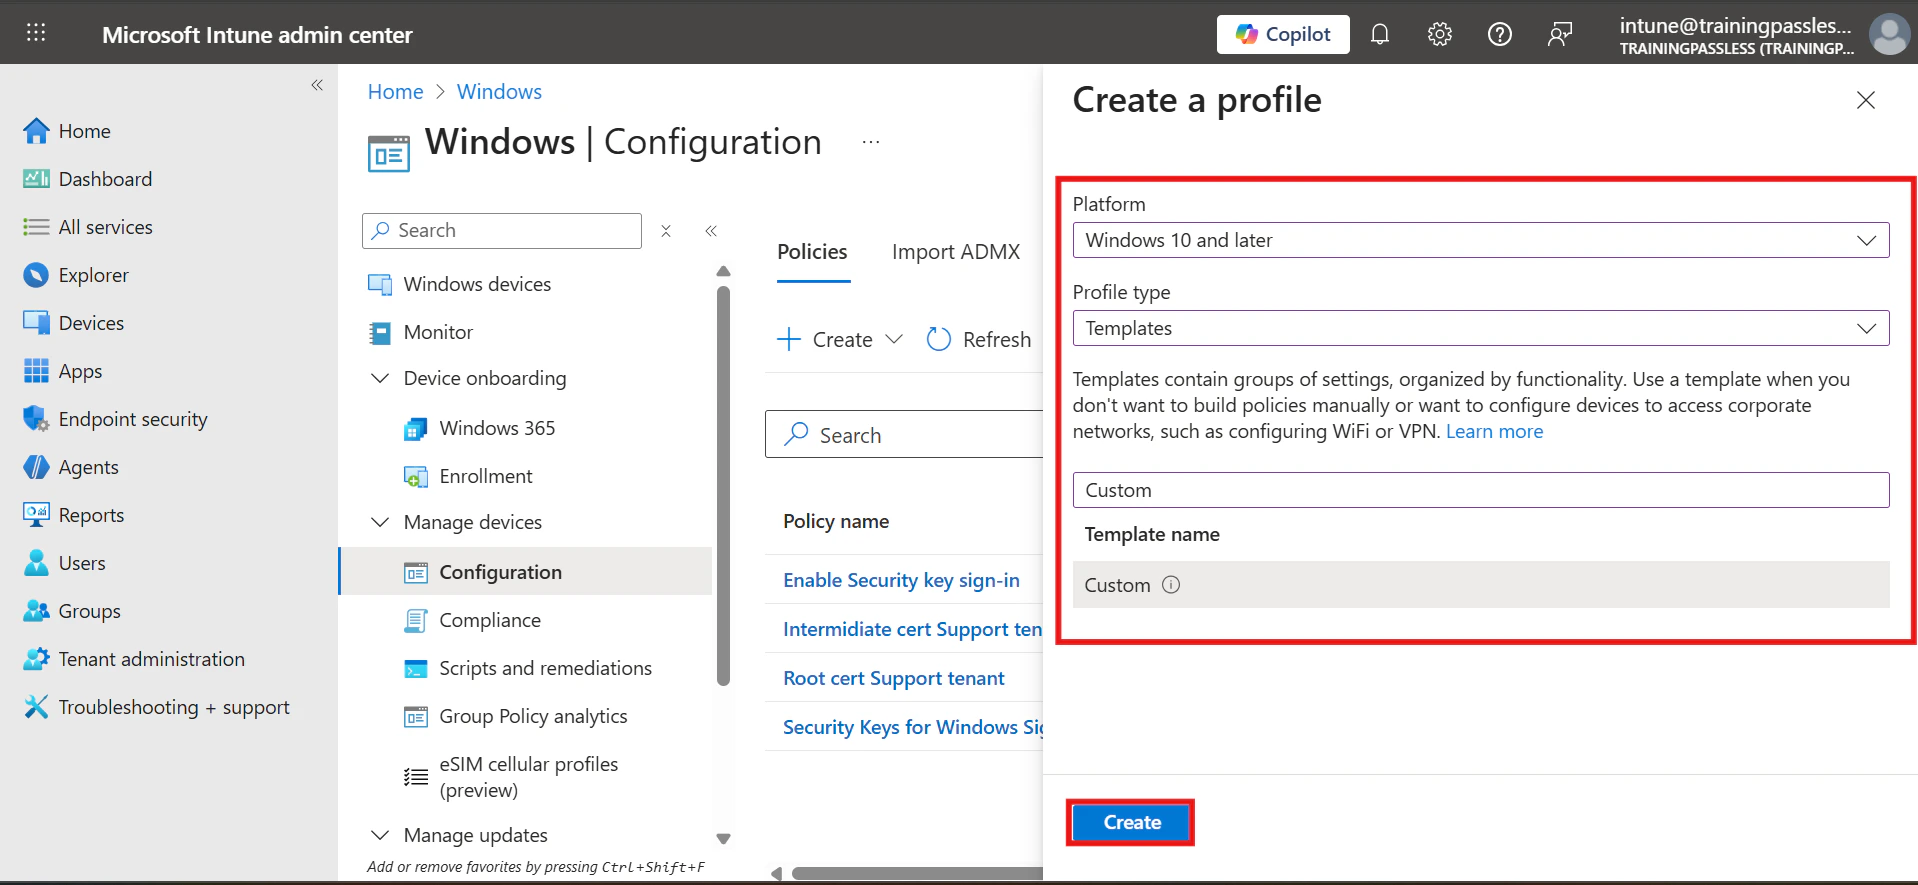Show info for the Custom template
Viewport: 1918px width, 885px height.
coord(1171,585)
